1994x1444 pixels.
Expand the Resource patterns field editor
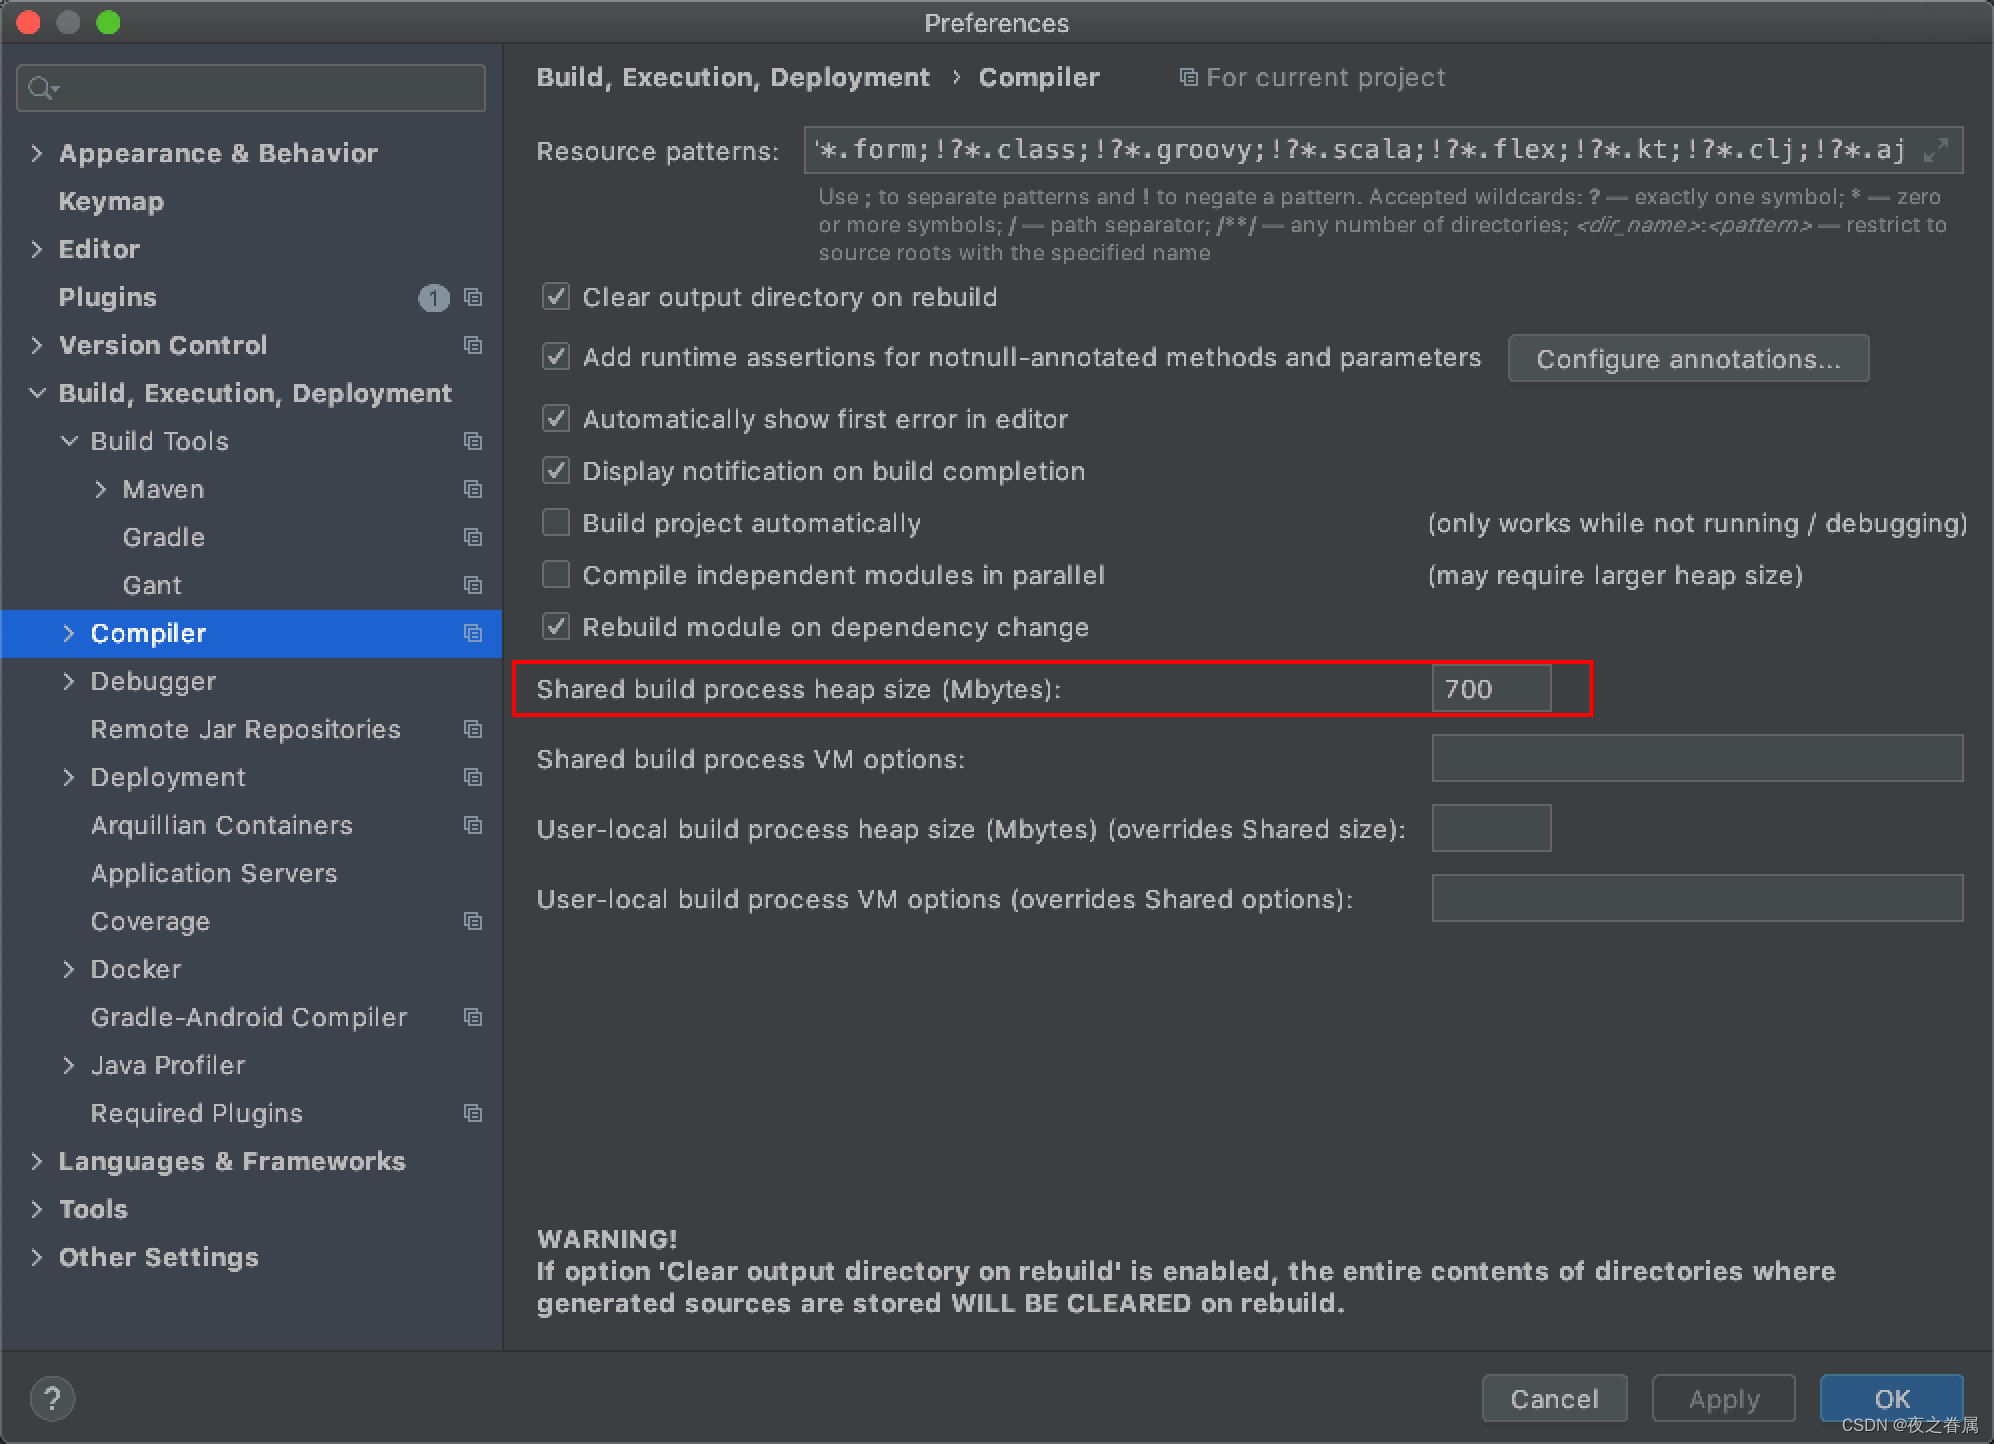point(1936,150)
